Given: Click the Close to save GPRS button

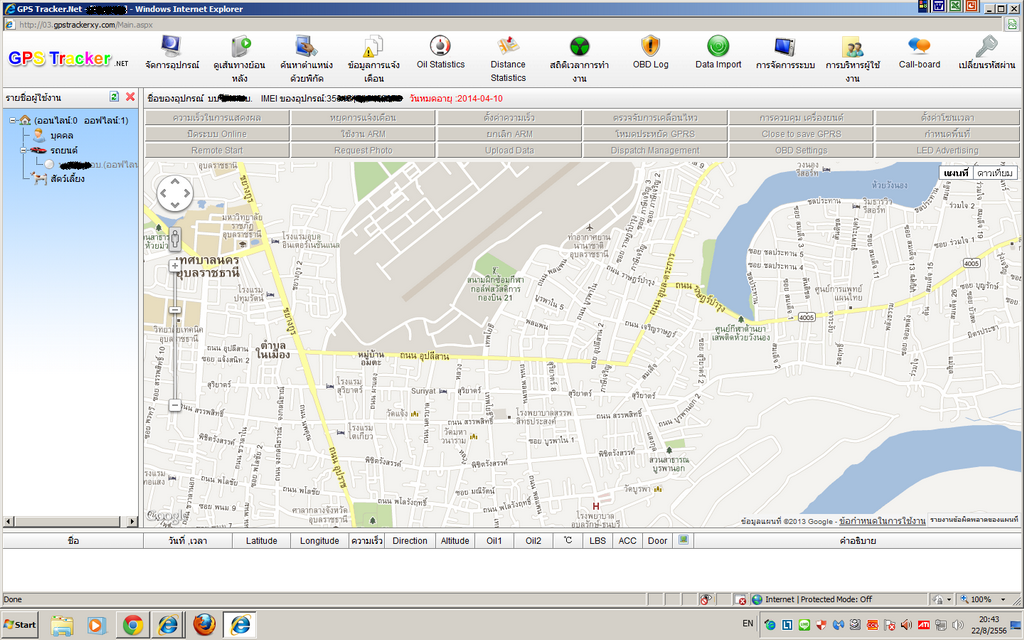Looking at the screenshot, I should pyautogui.click(x=801, y=134).
